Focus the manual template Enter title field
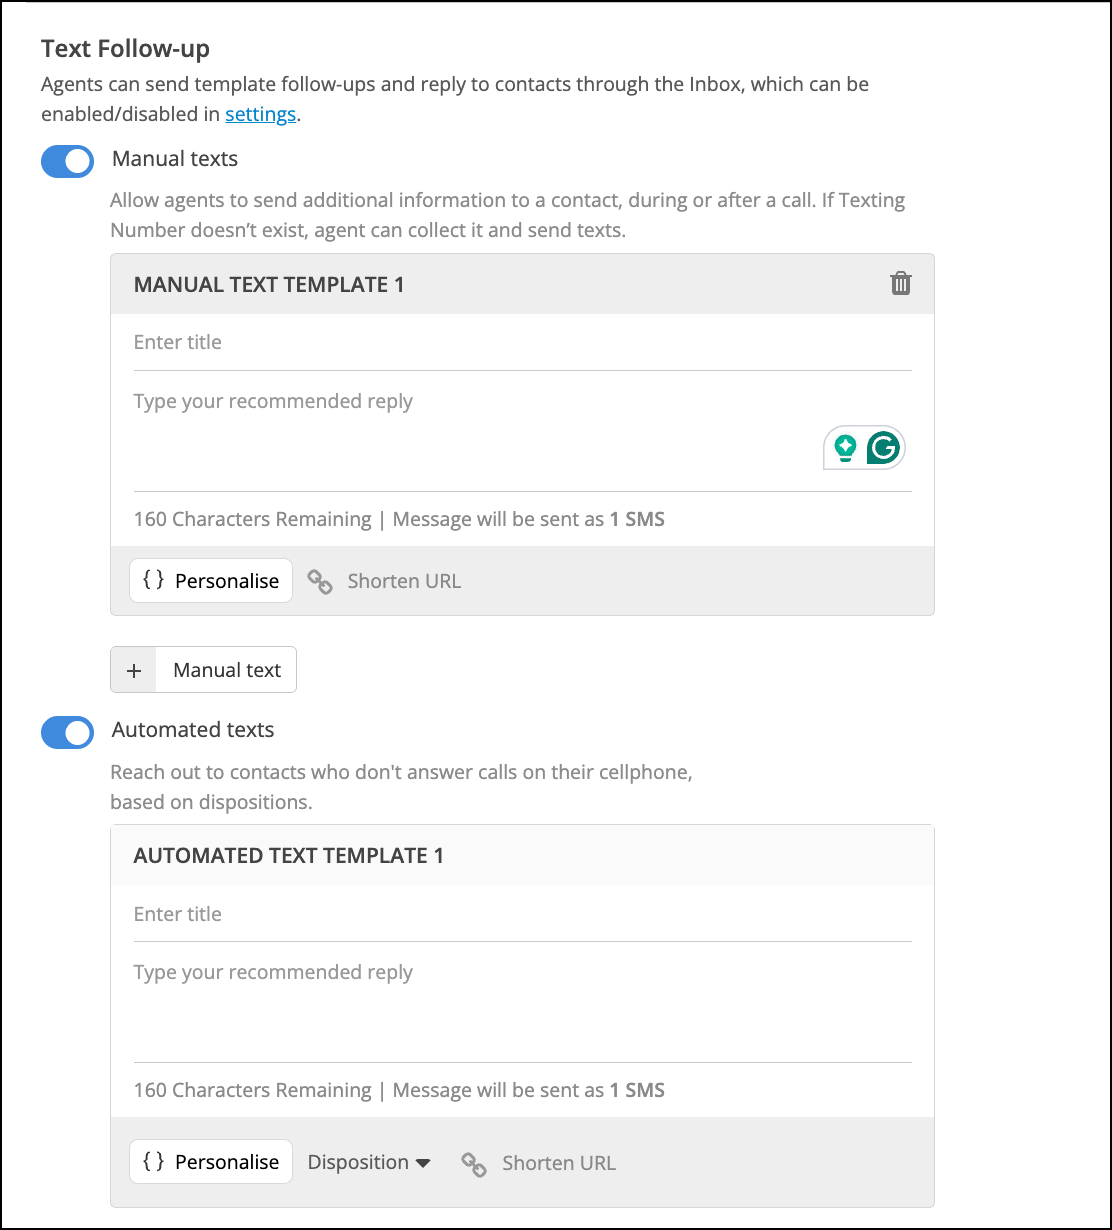Image resolution: width=1112 pixels, height=1230 pixels. click(522, 342)
